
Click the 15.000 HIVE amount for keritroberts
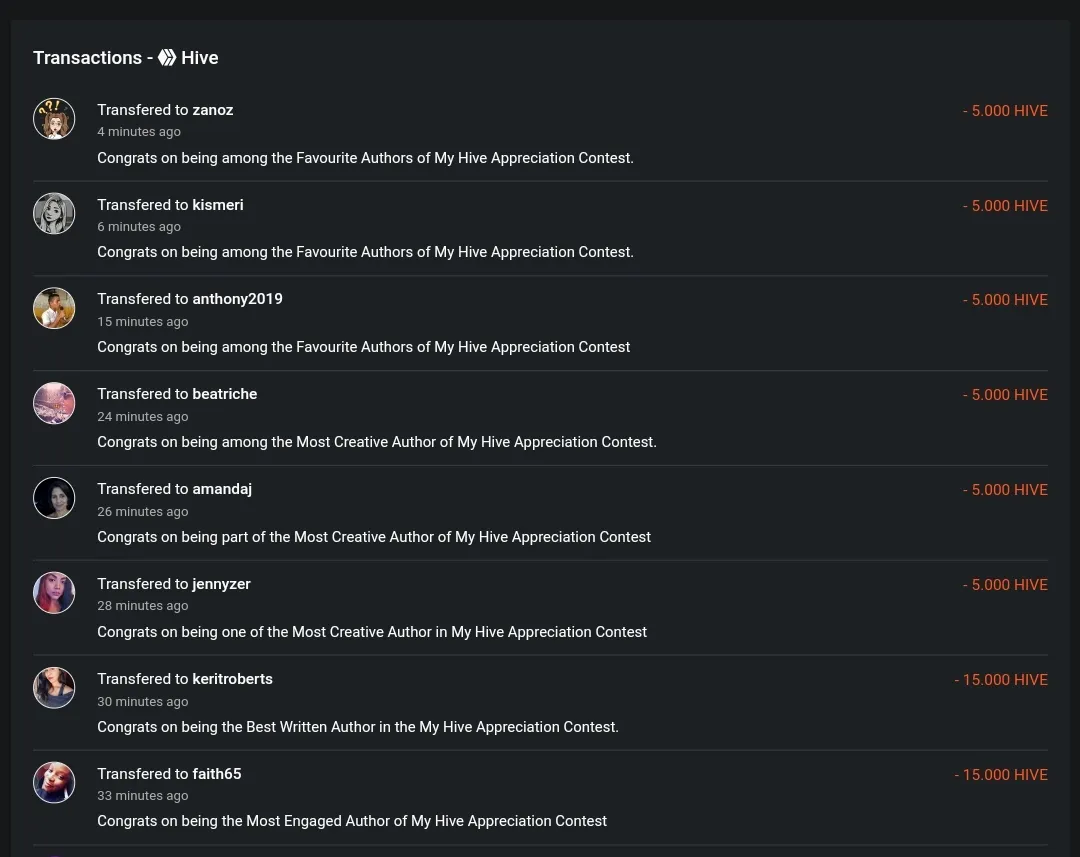click(x=1001, y=680)
